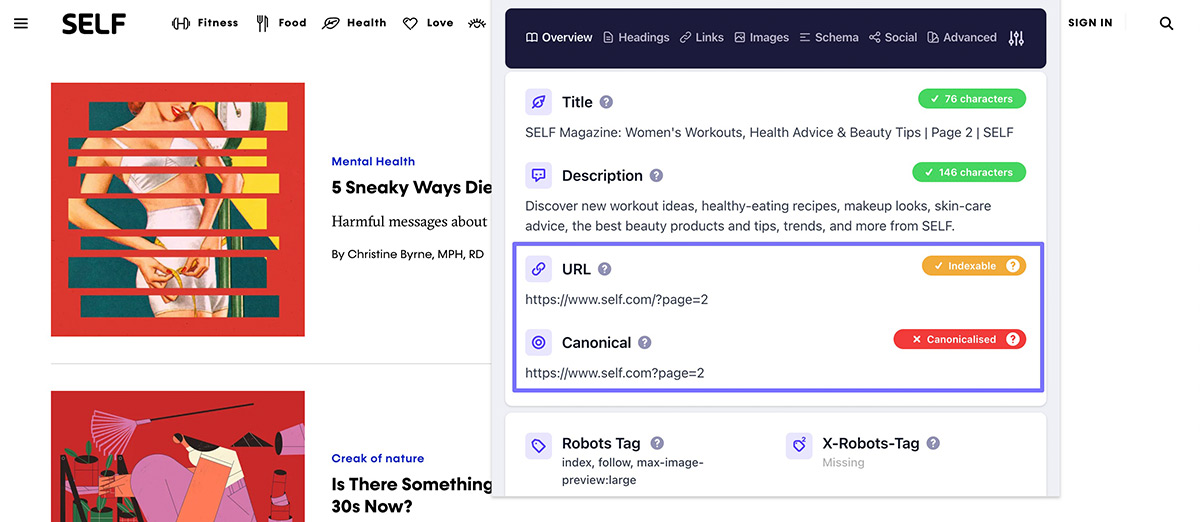
Task: Switch to the Schema tab
Action: (829, 37)
